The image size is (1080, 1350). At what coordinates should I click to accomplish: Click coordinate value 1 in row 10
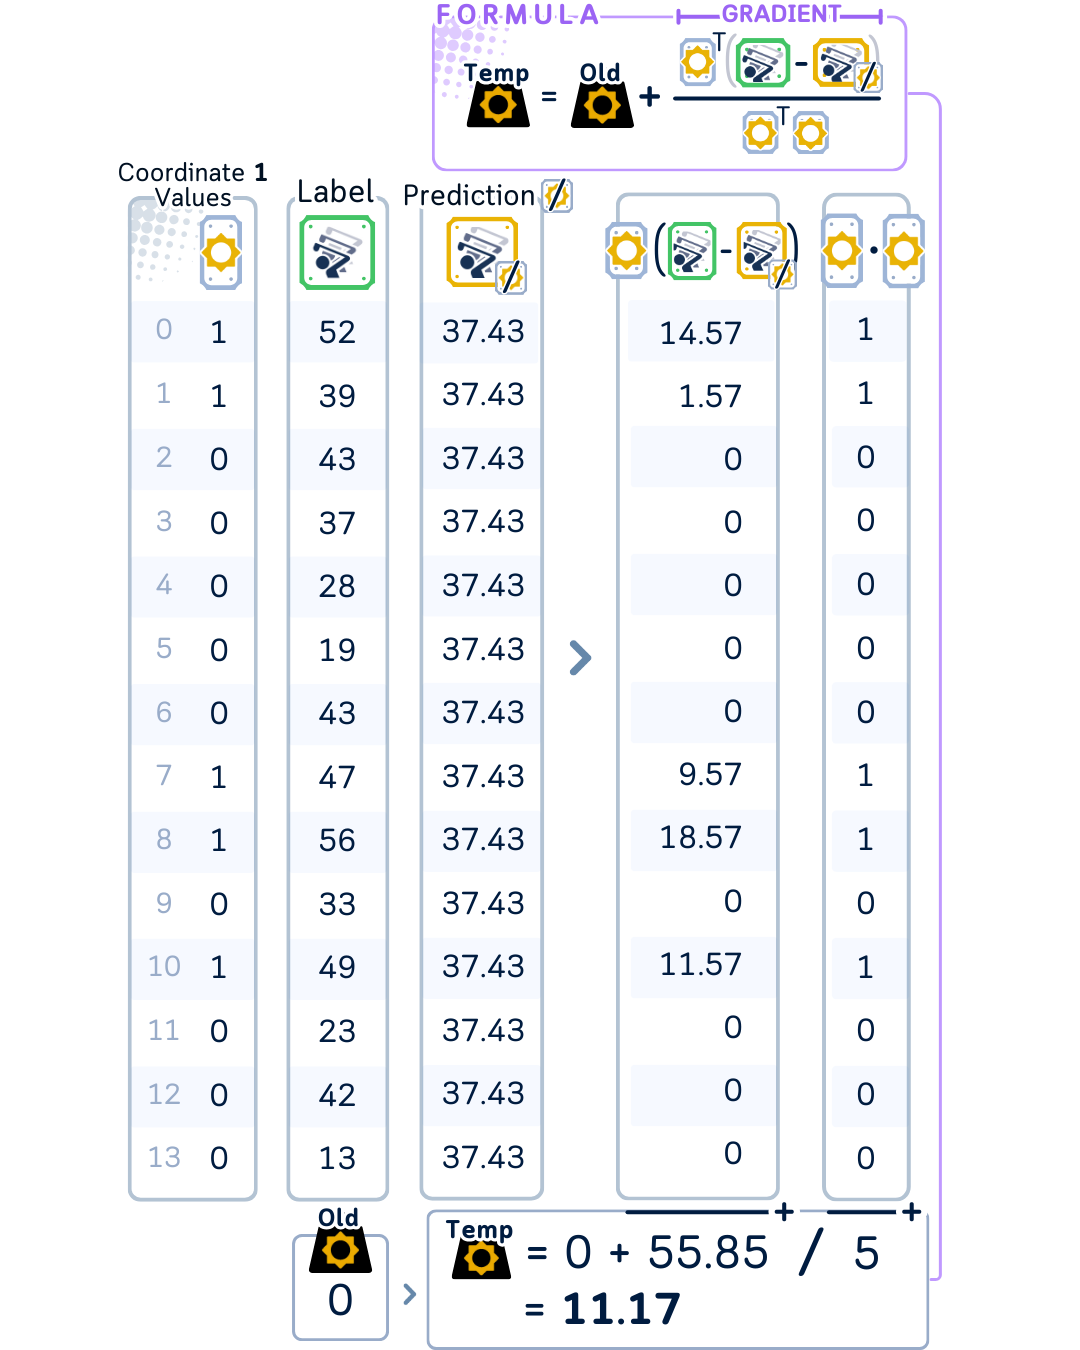click(x=218, y=967)
